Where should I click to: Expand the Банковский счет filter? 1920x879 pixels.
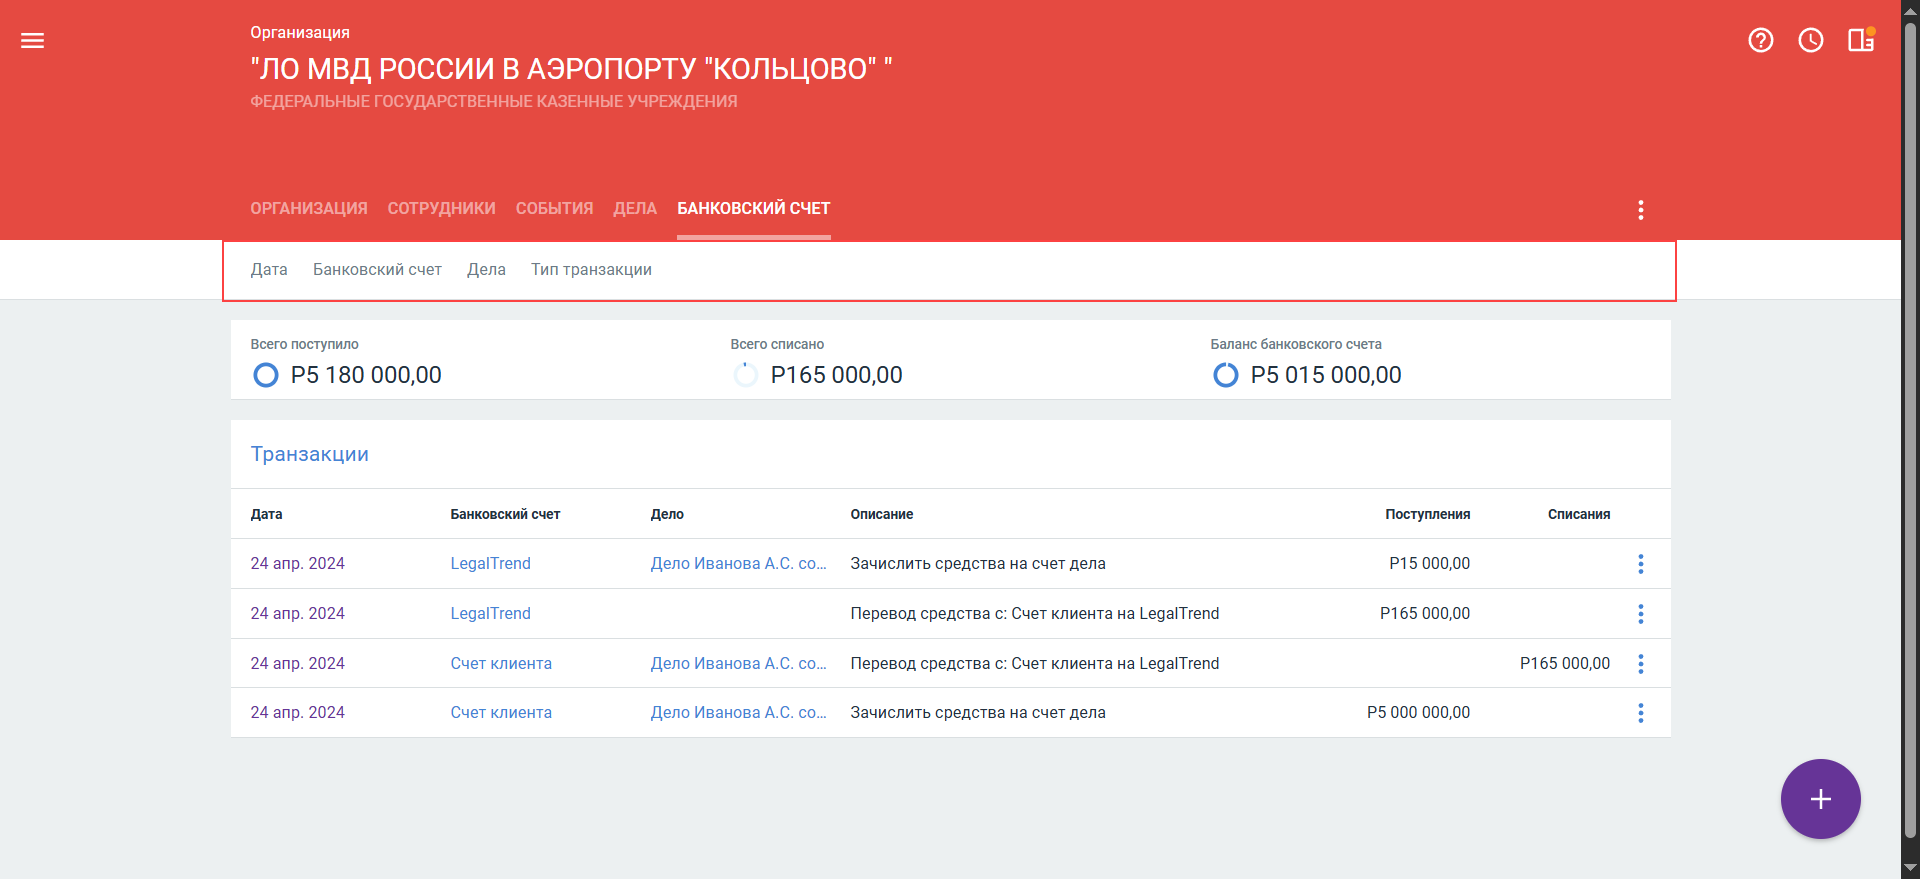(377, 270)
